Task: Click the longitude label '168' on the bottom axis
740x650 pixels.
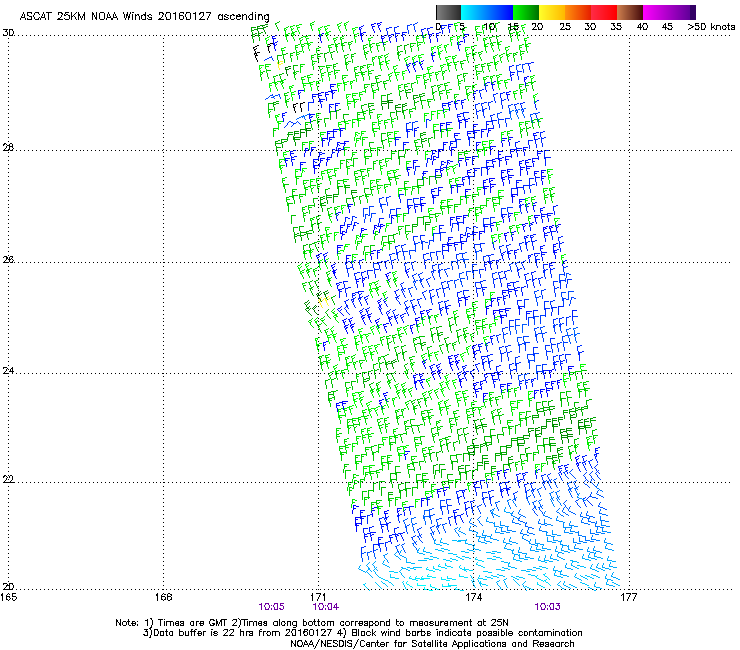Action: [163, 597]
